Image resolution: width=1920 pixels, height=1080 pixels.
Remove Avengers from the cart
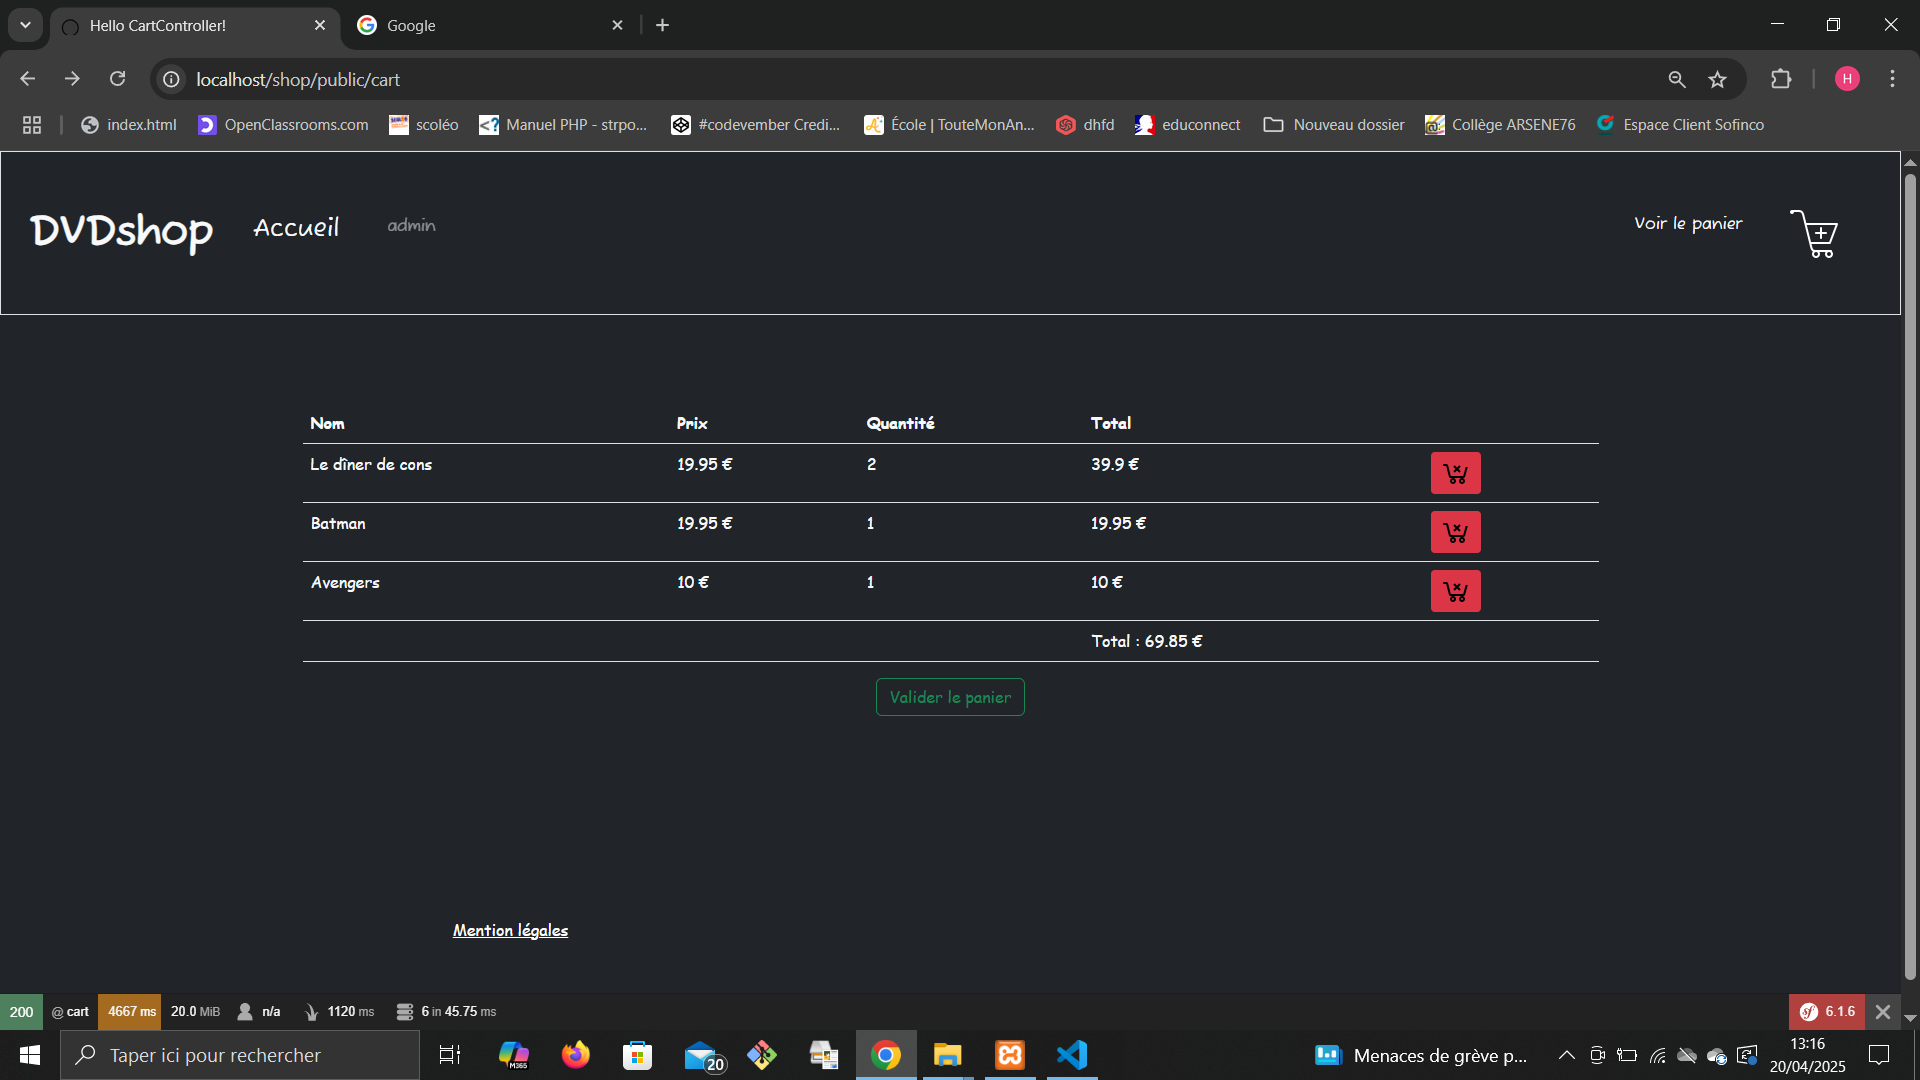tap(1455, 591)
